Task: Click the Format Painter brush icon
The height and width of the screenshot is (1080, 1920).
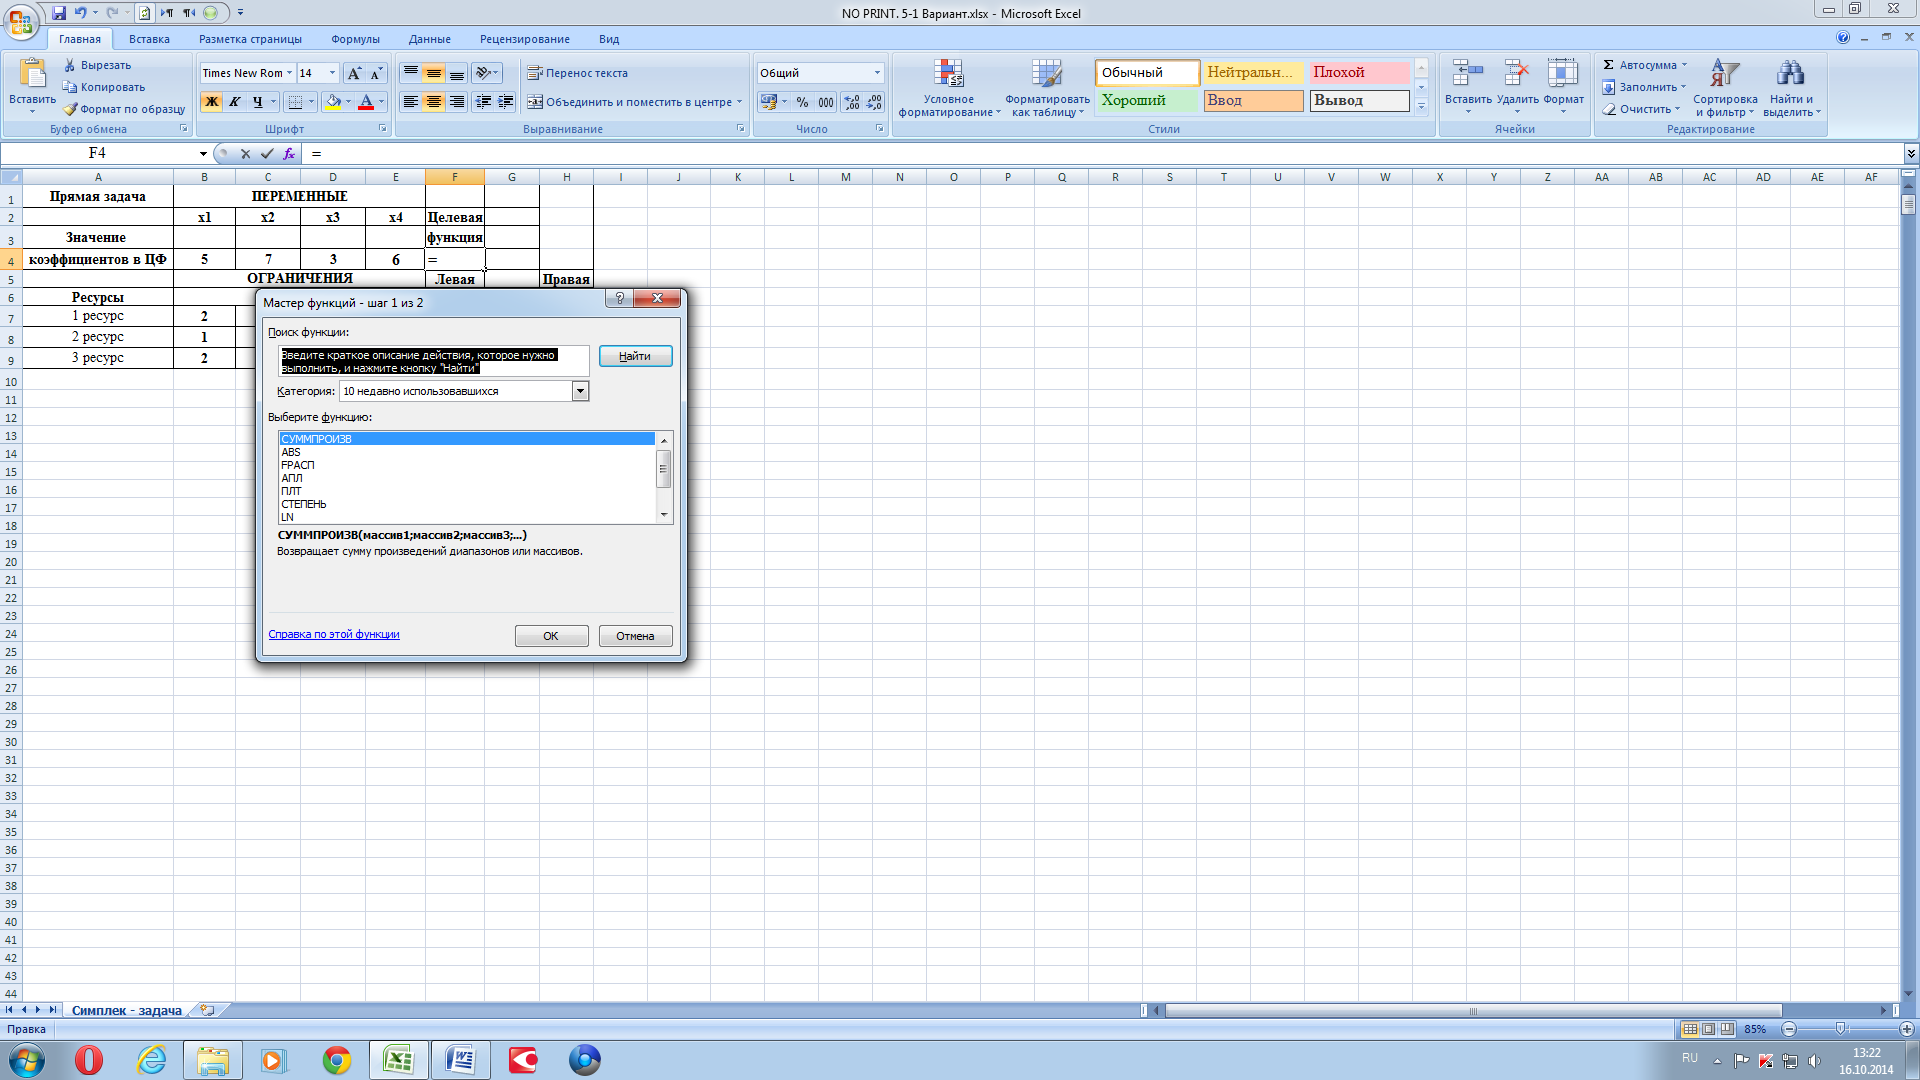Action: click(70, 109)
